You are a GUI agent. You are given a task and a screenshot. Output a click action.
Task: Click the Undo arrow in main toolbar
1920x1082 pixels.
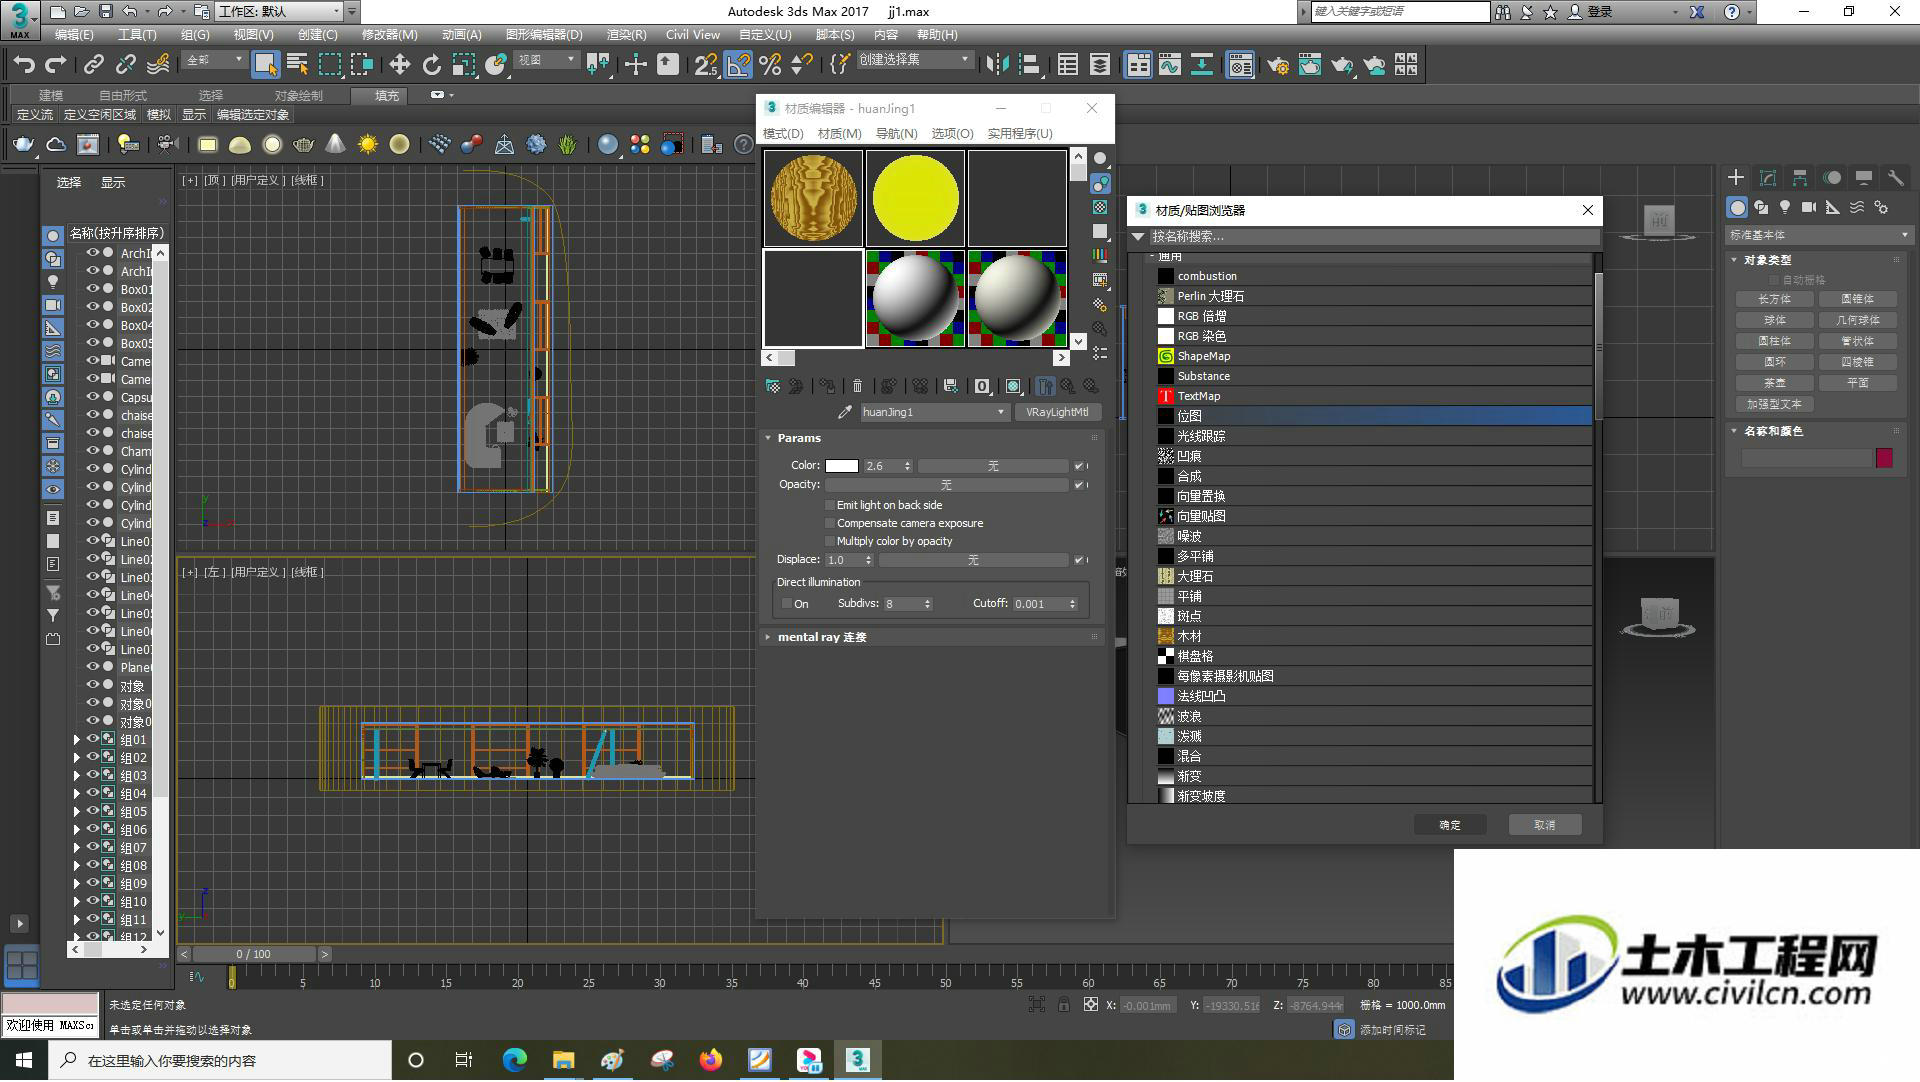(x=23, y=65)
